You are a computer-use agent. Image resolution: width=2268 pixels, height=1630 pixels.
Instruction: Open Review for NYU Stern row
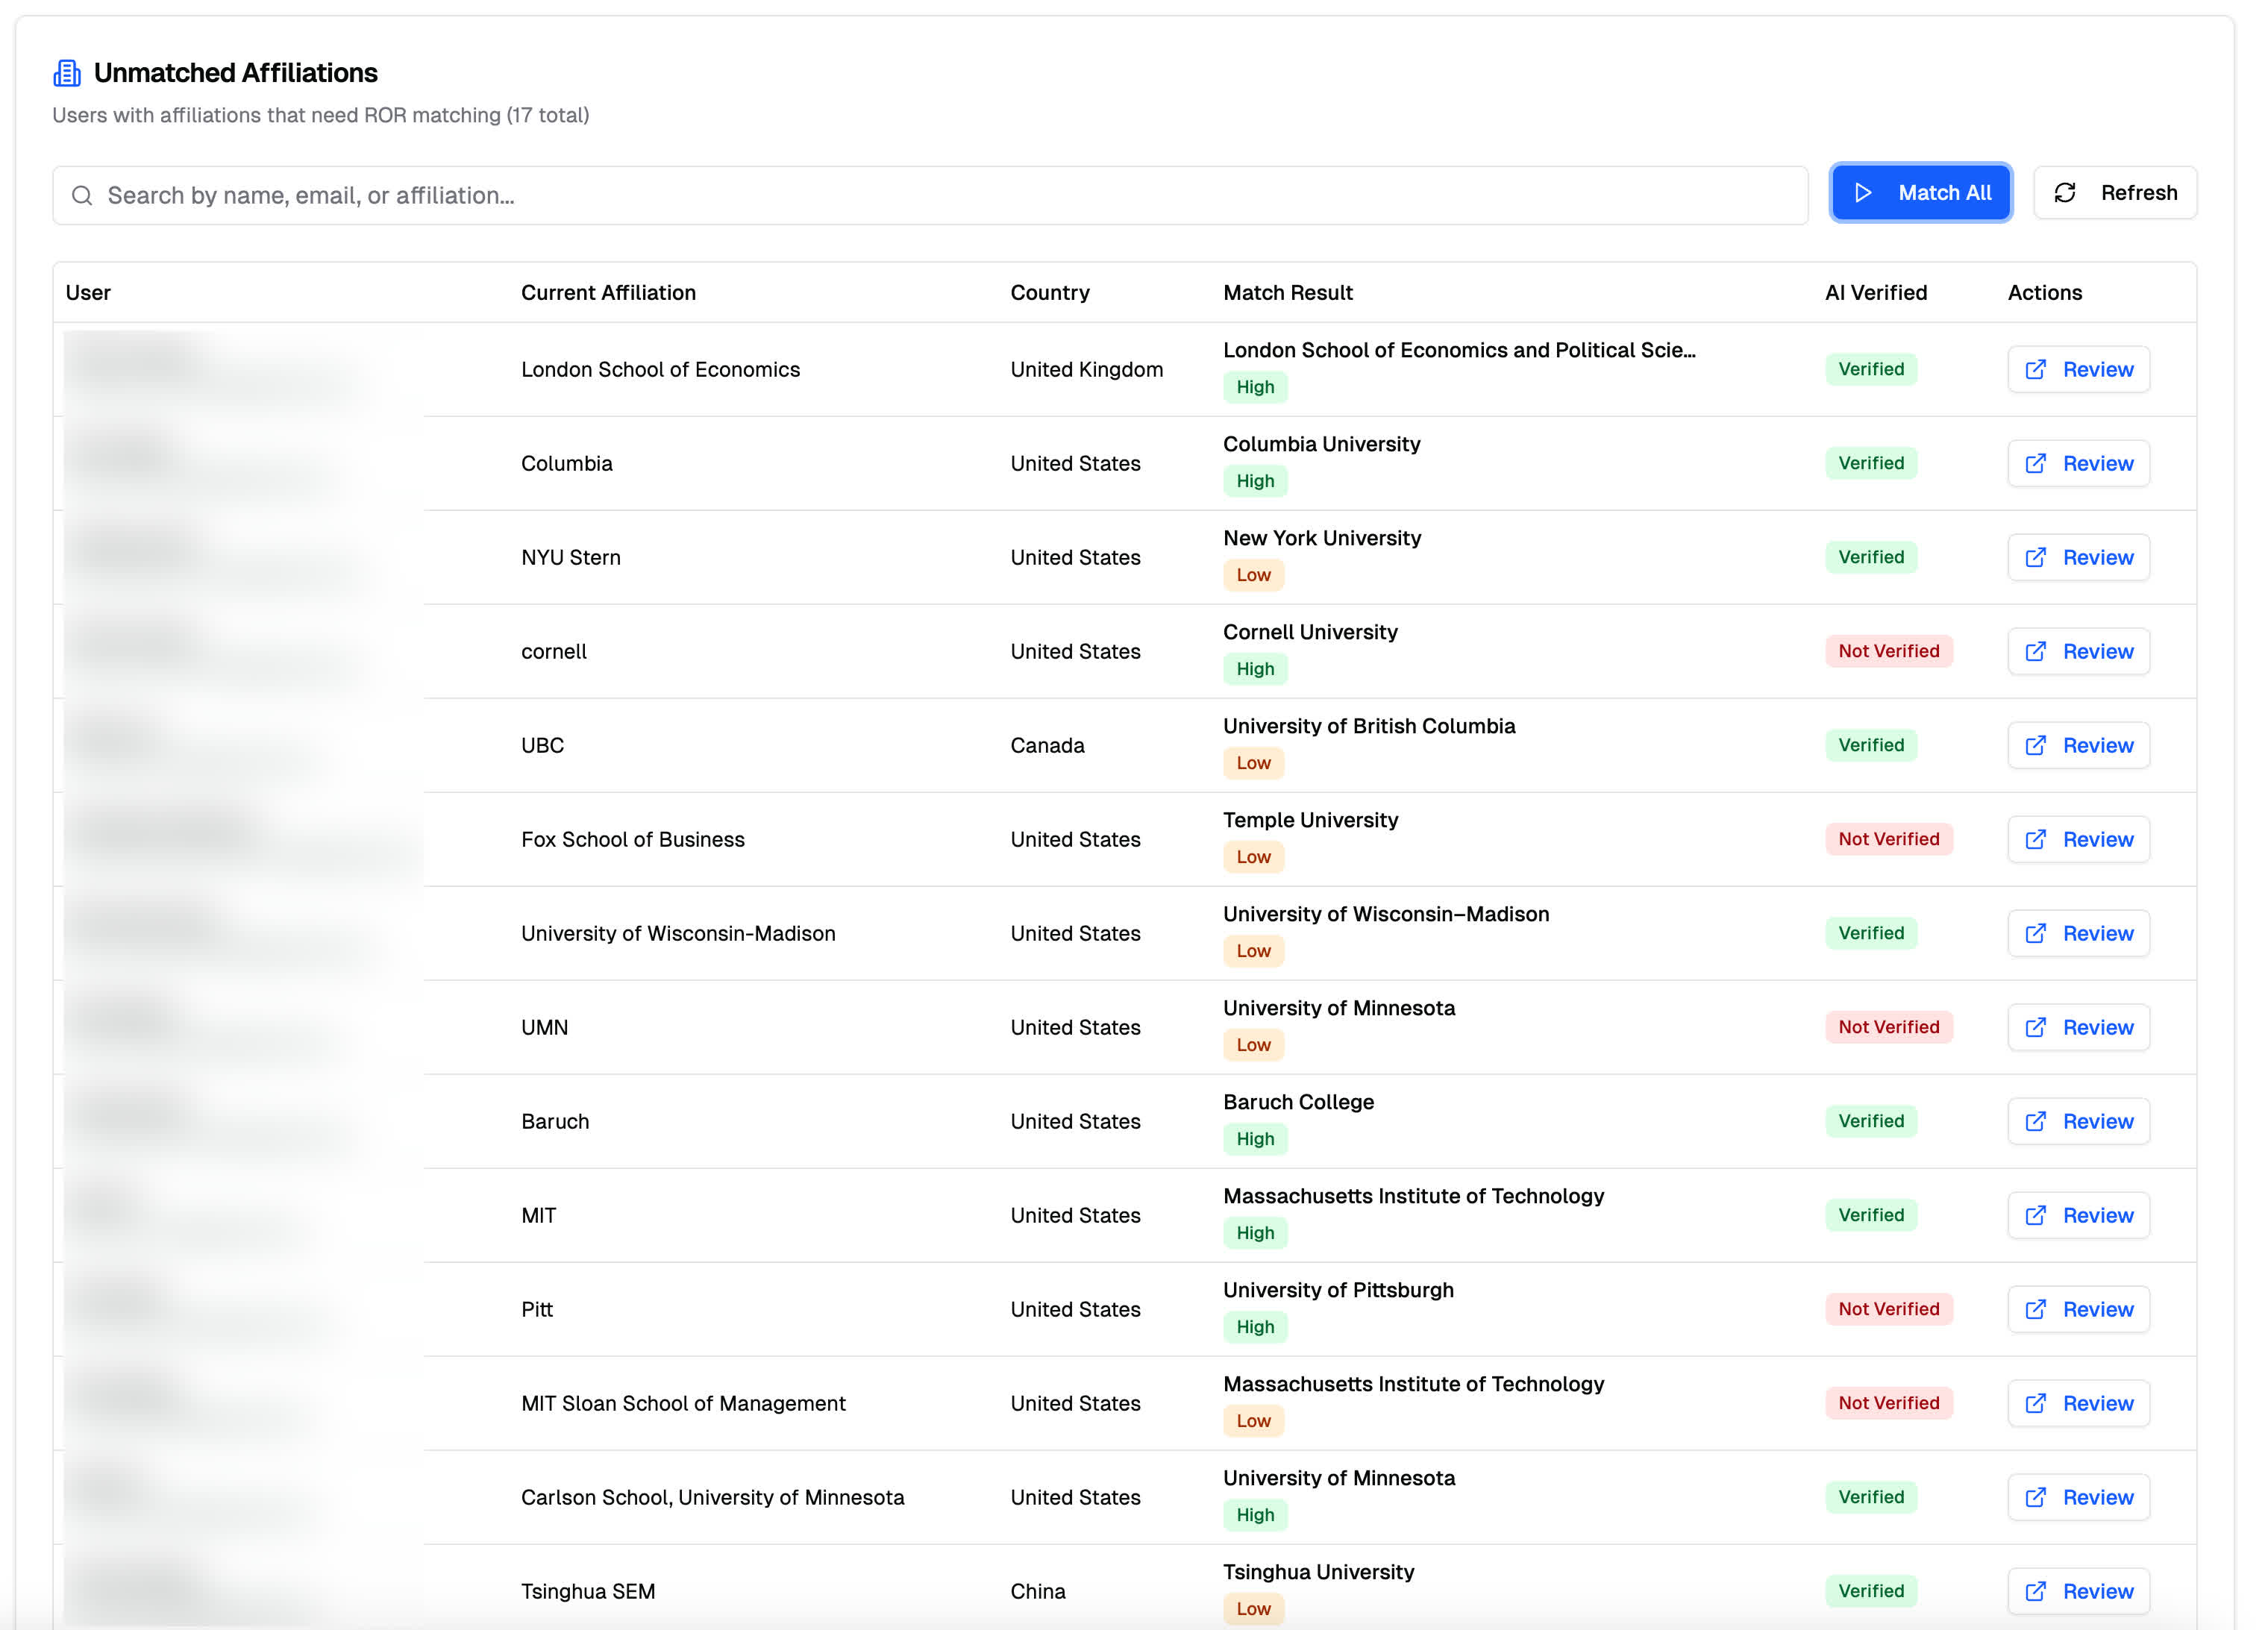click(x=2078, y=558)
